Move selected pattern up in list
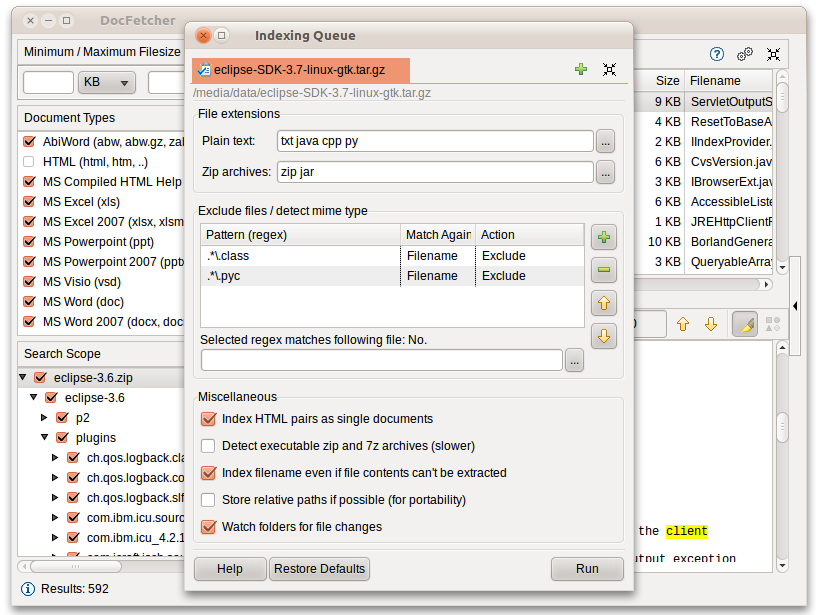Screen dimensions: 820x615 pyautogui.click(x=604, y=303)
